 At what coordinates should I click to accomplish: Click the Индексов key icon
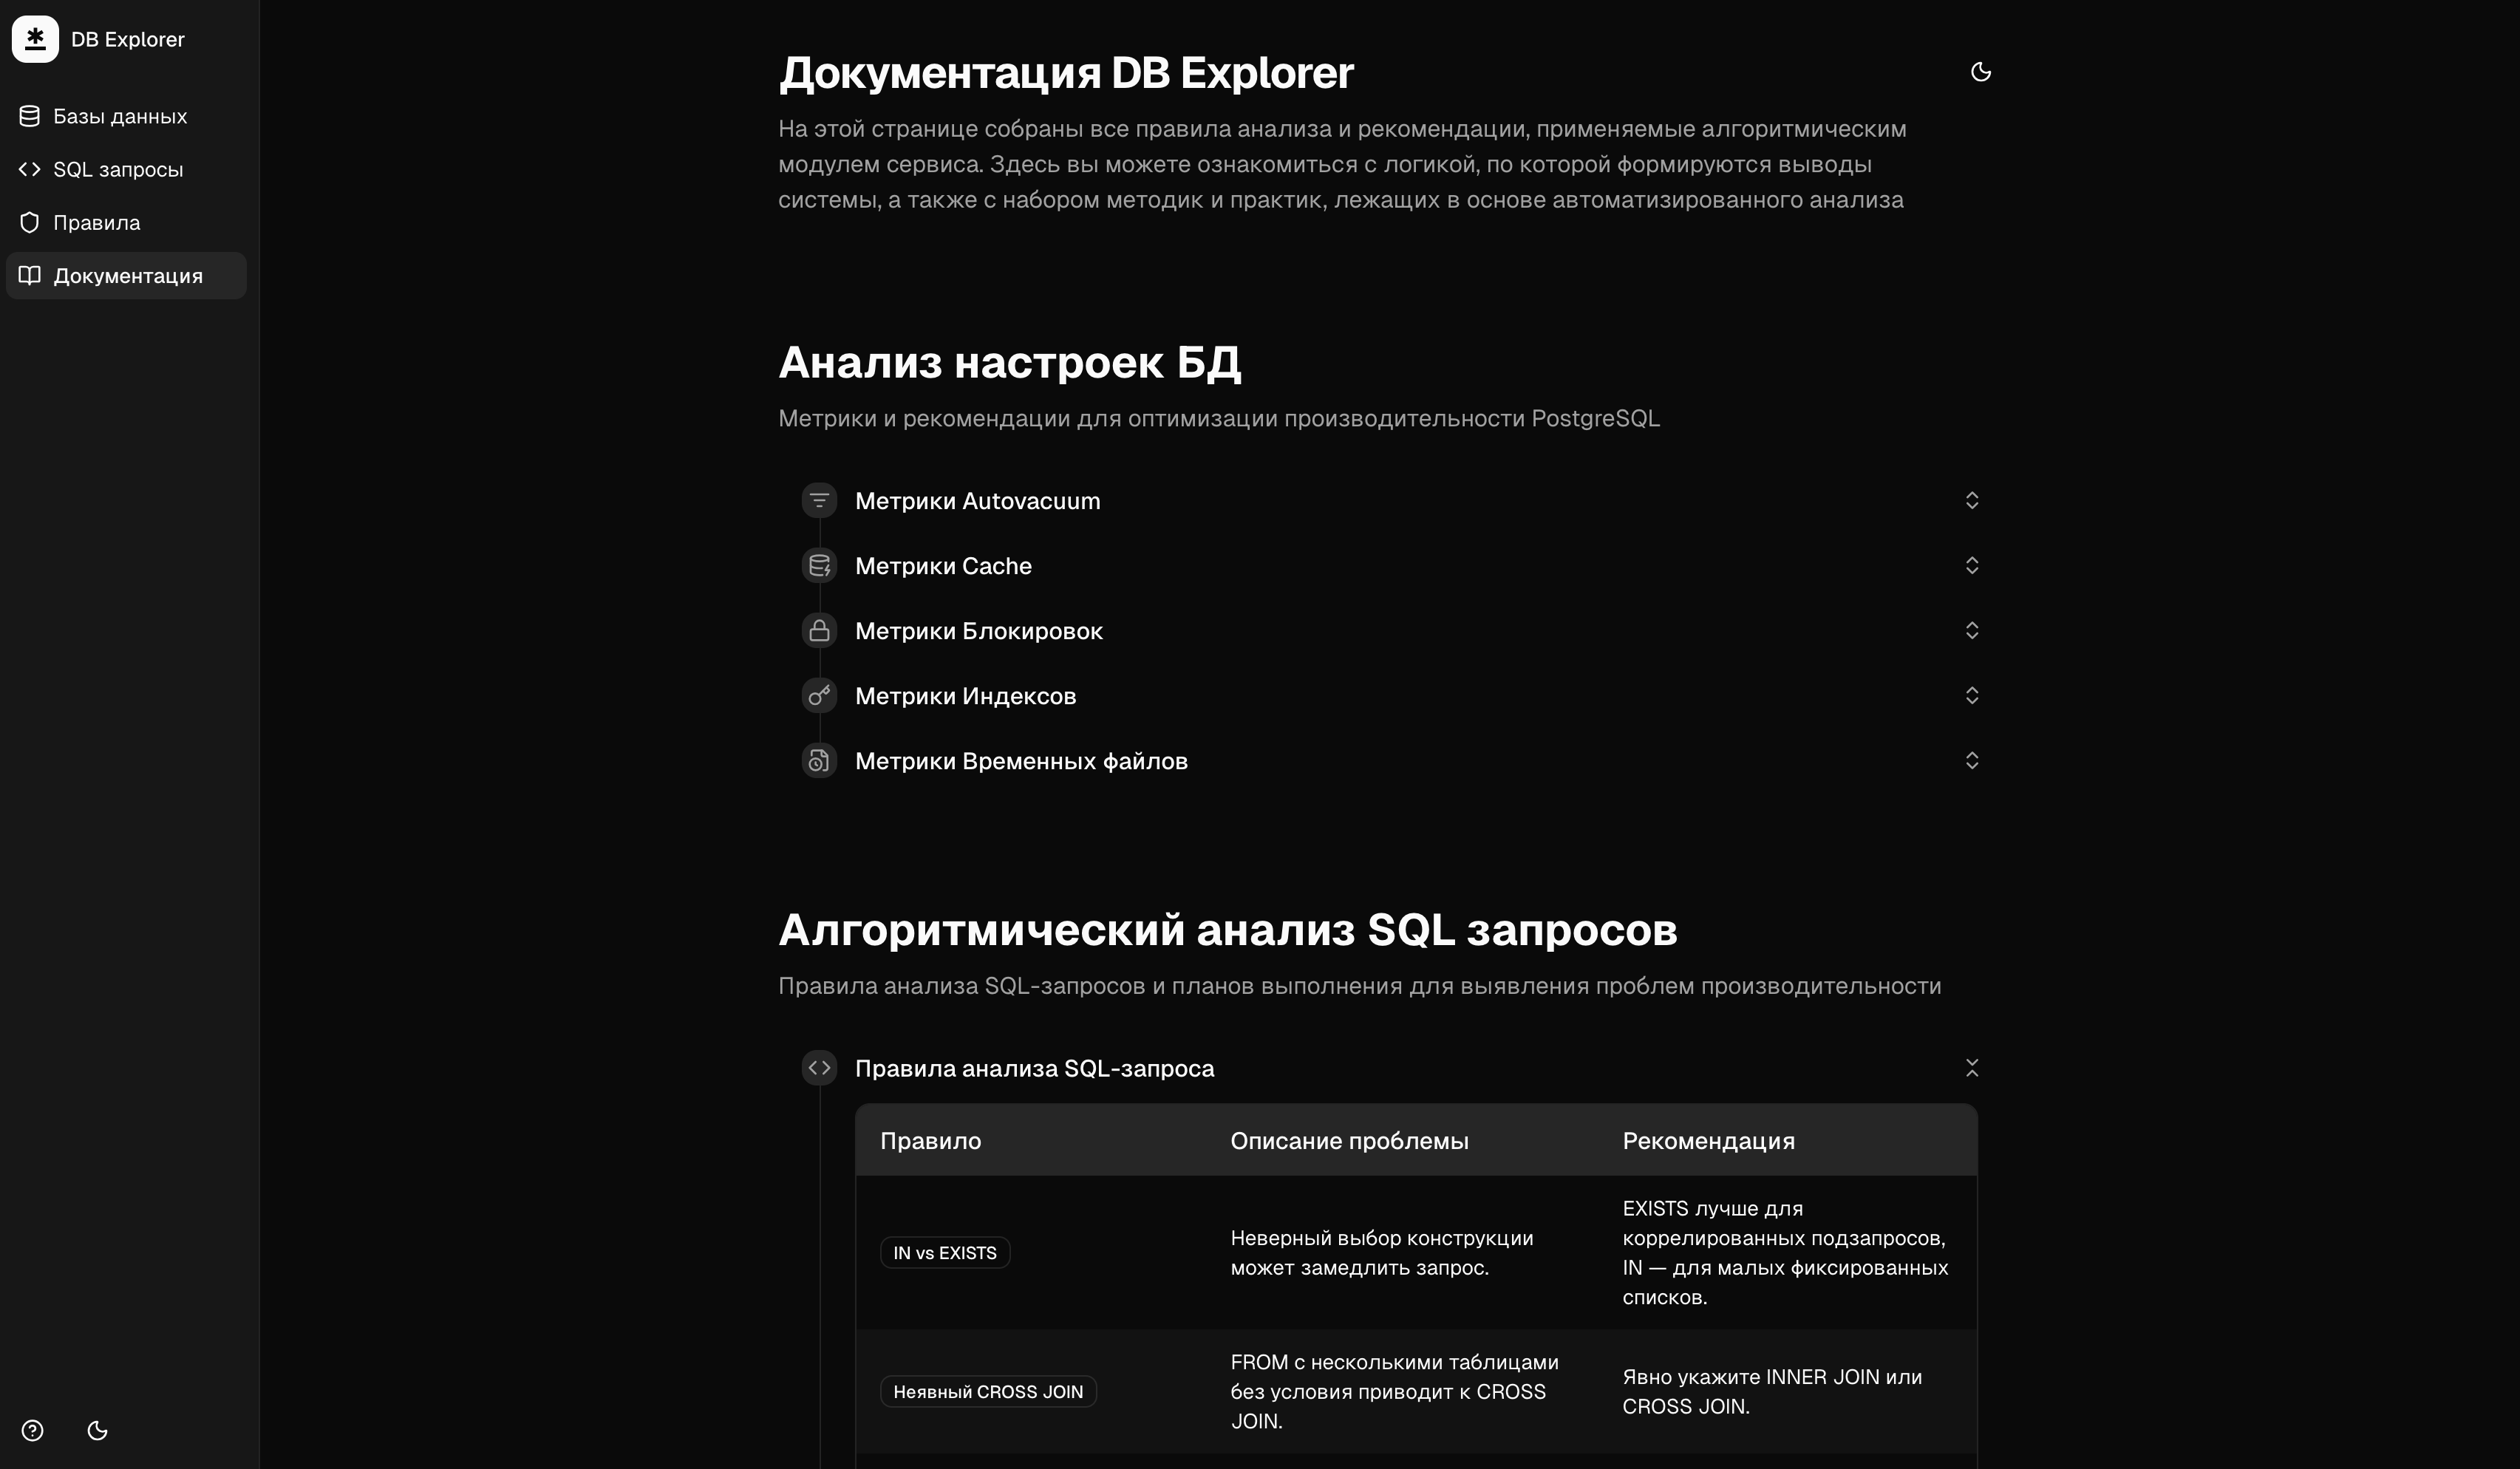pos(819,695)
